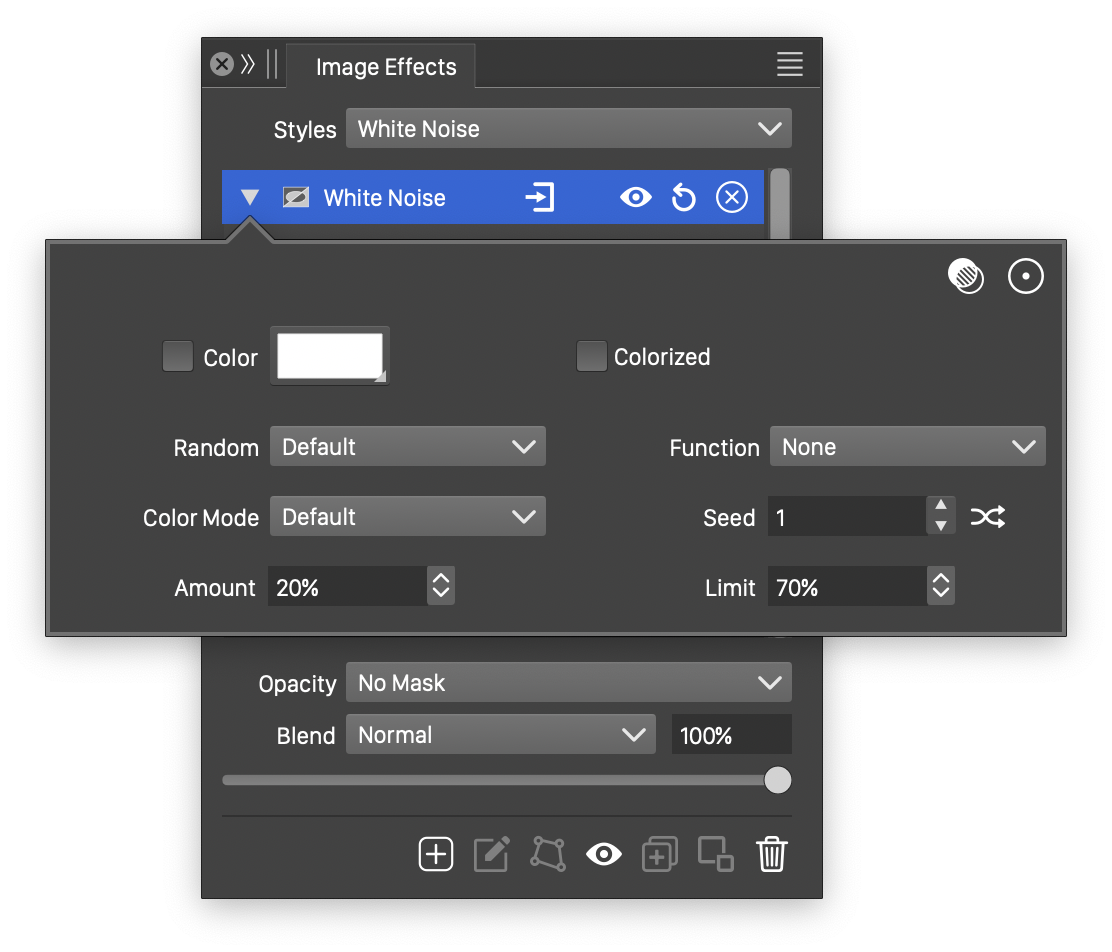
Task: Enable the Color checkbox
Action: (x=178, y=357)
